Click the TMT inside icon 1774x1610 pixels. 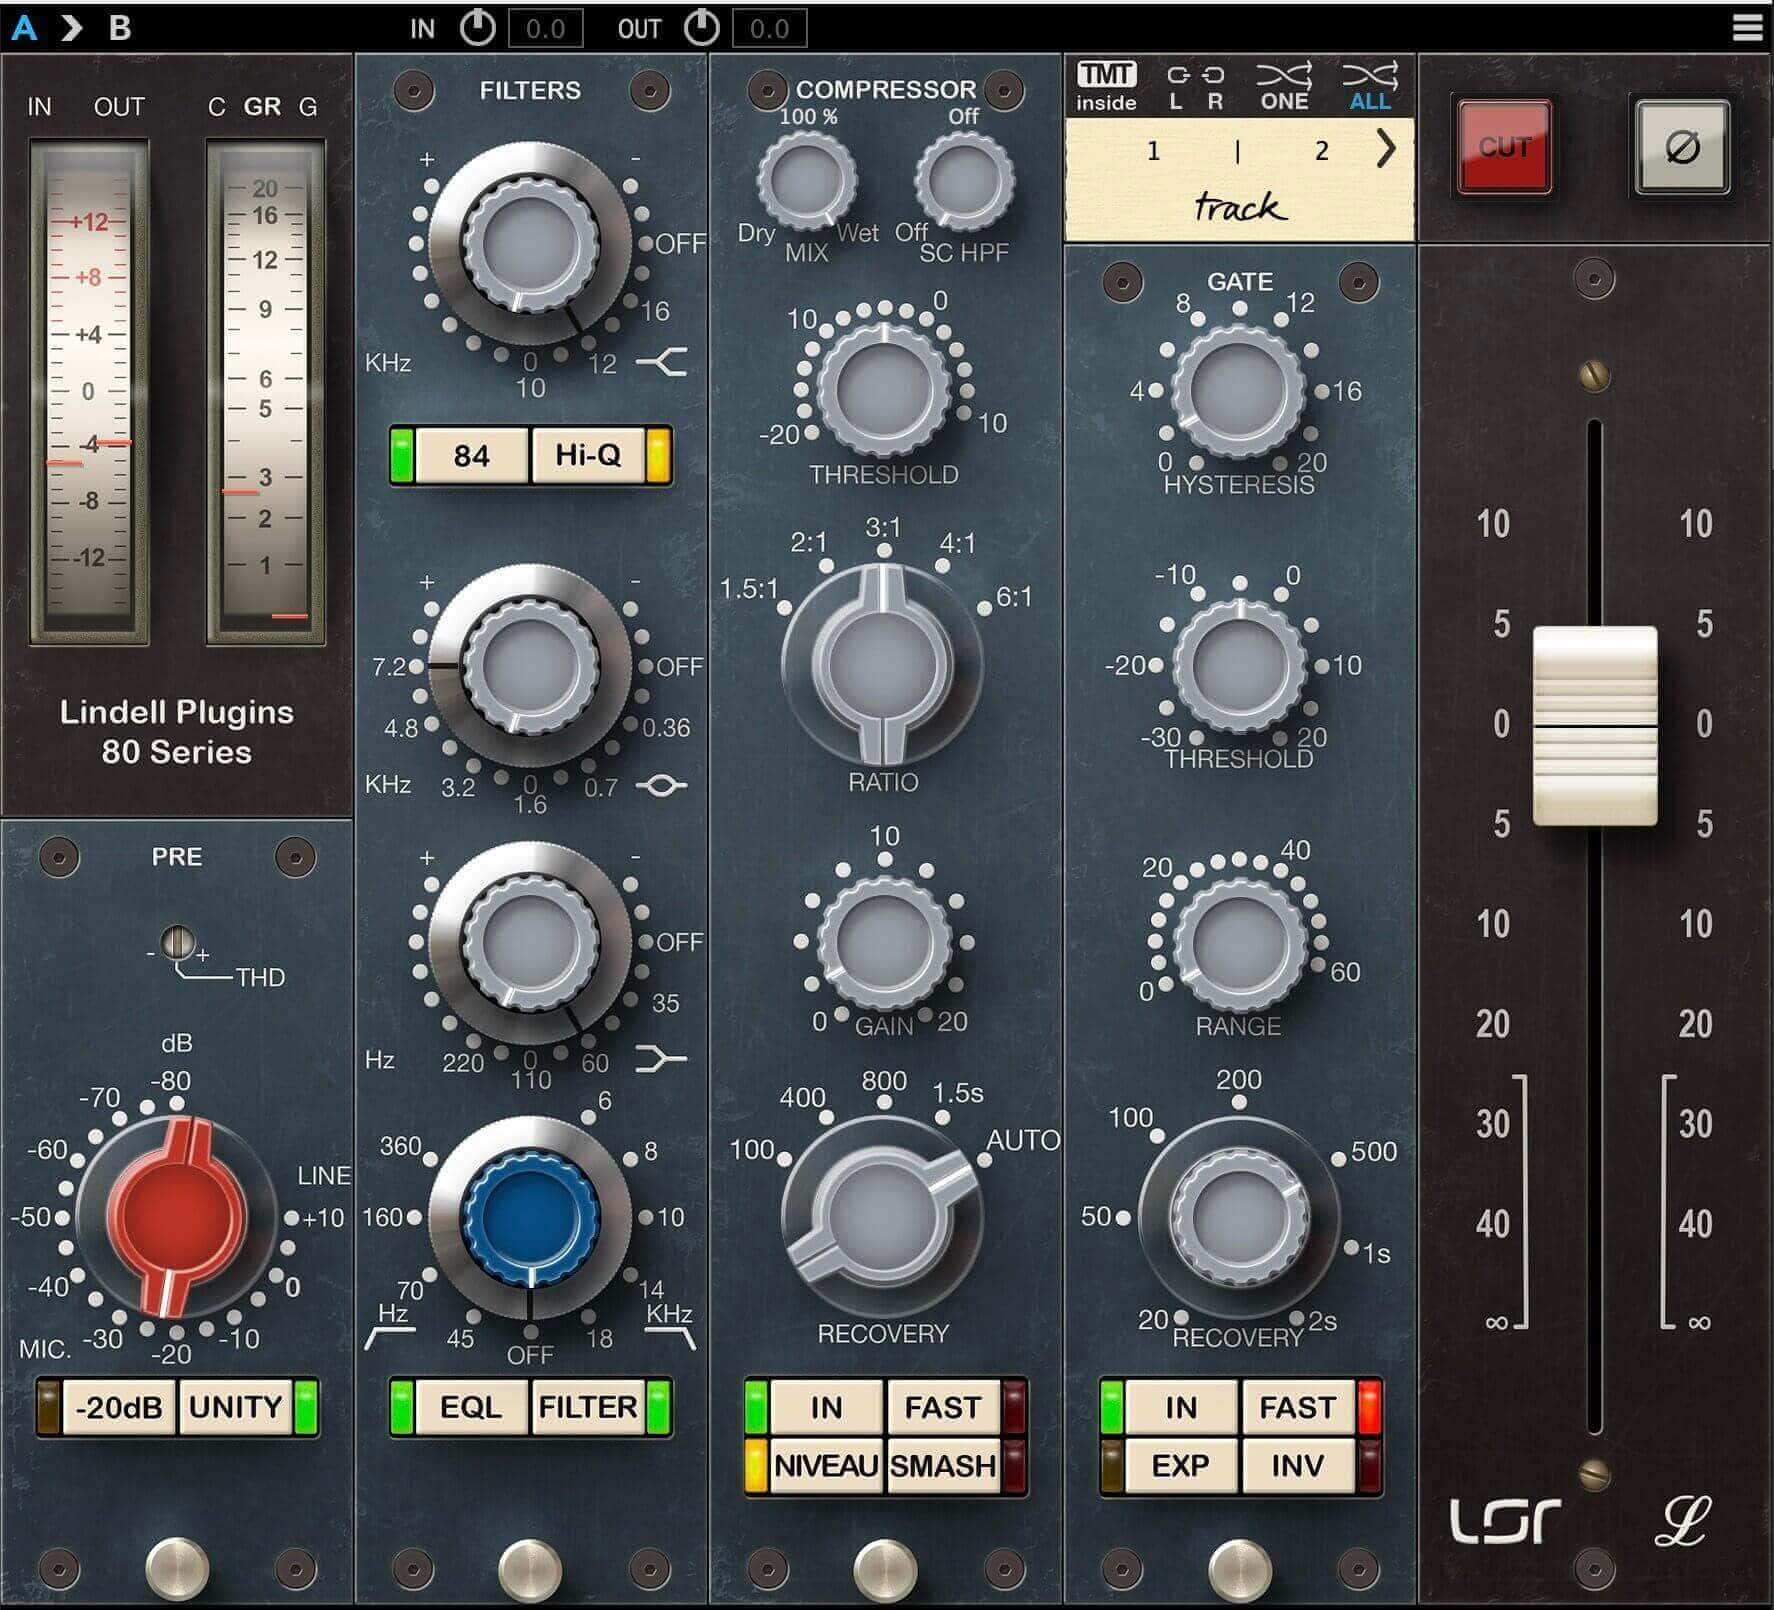pos(1106,87)
